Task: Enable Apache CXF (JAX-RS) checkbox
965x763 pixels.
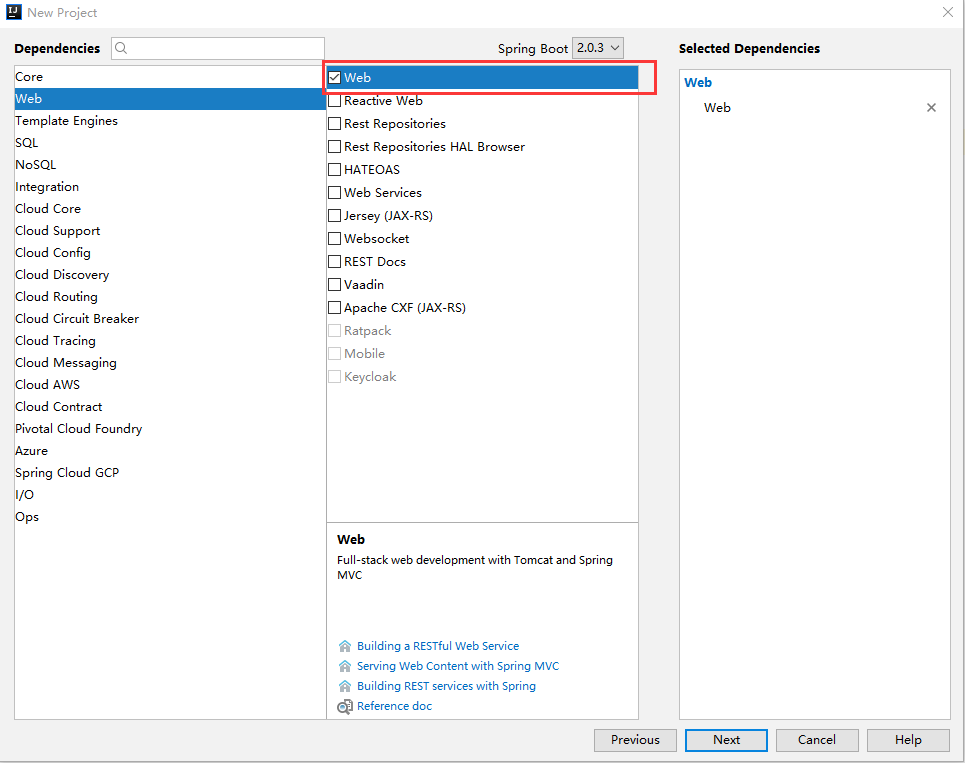Action: (334, 308)
